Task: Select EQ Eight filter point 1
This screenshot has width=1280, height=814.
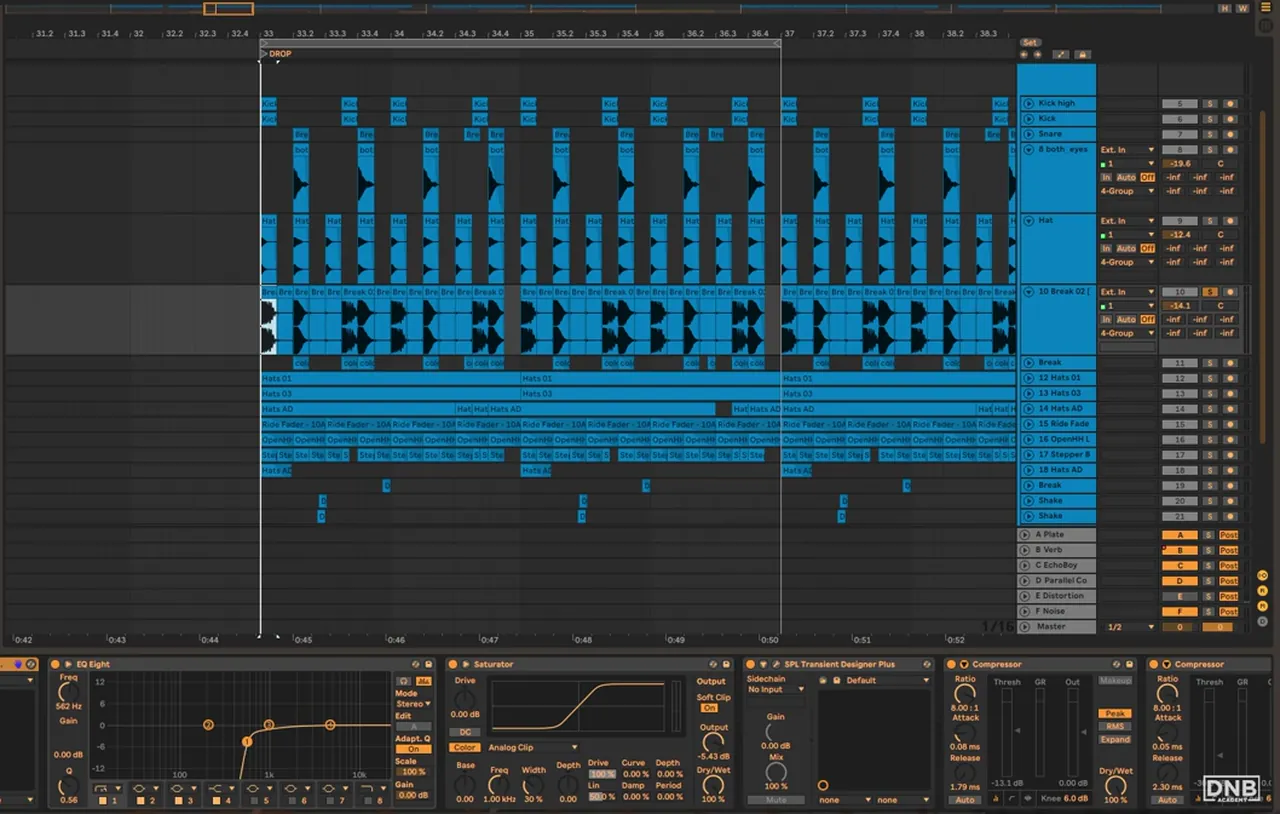Action: pyautogui.click(x=247, y=742)
